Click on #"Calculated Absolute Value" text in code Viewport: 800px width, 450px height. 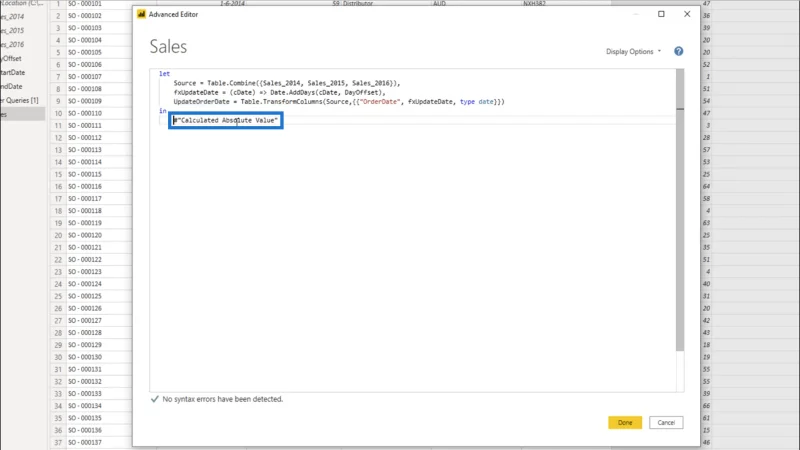point(226,120)
